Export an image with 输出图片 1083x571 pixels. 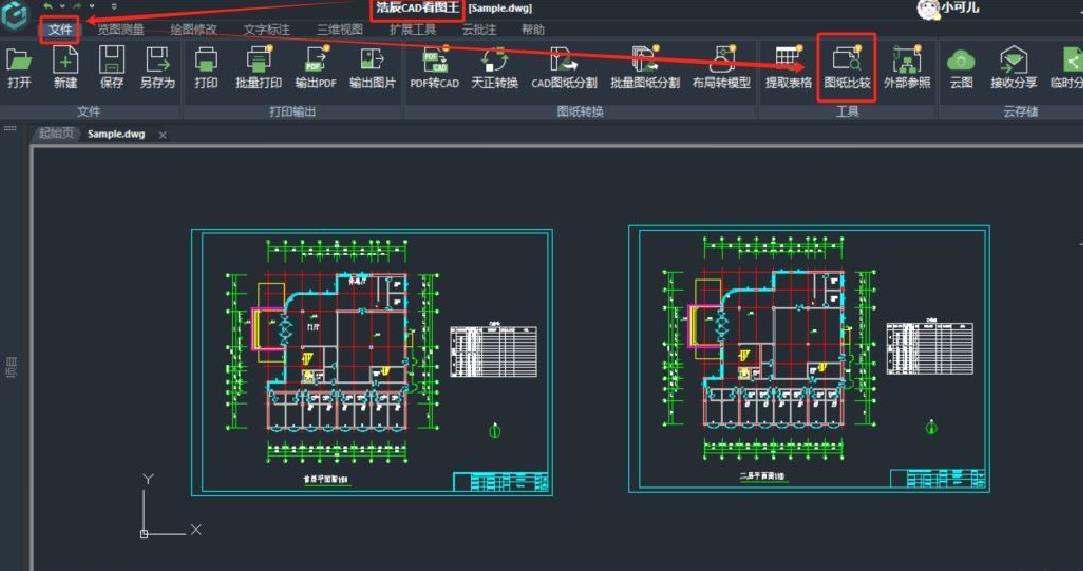[x=372, y=68]
